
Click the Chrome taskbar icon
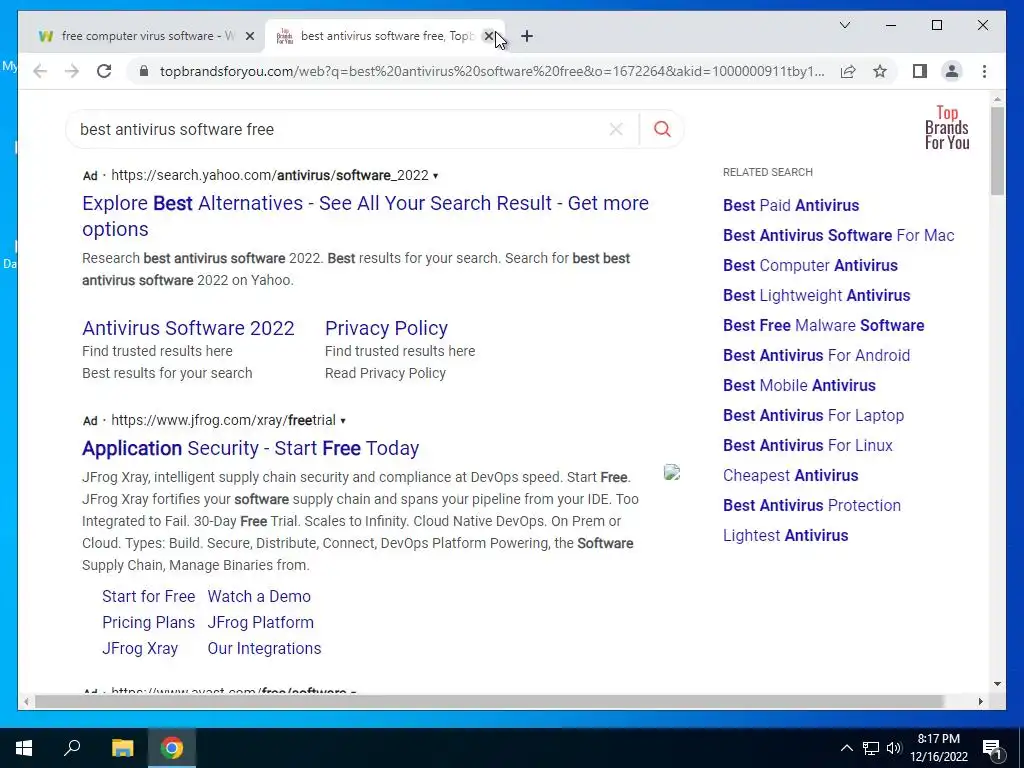[x=172, y=748]
